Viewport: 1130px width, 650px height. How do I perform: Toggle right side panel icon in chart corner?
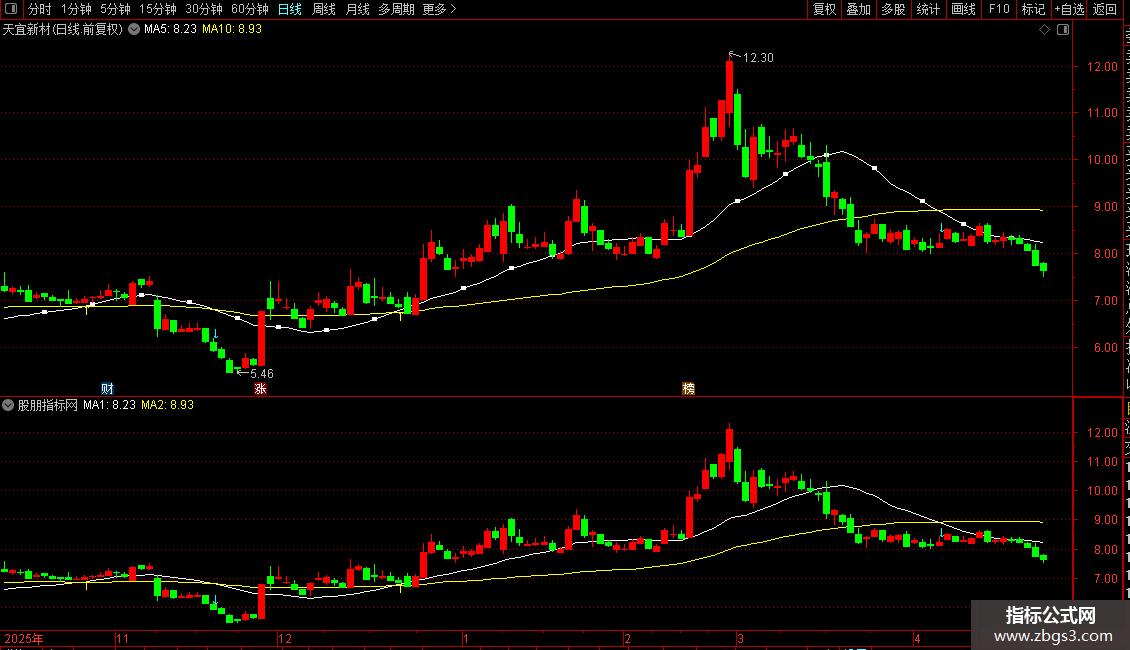click(x=1063, y=30)
